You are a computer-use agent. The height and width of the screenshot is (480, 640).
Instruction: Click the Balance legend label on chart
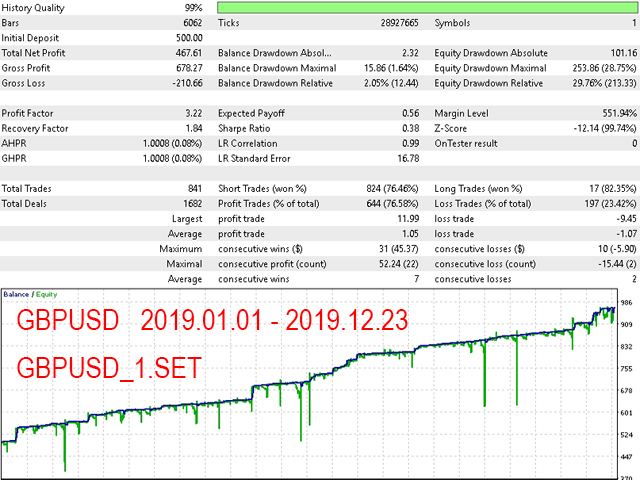pyautogui.click(x=16, y=294)
